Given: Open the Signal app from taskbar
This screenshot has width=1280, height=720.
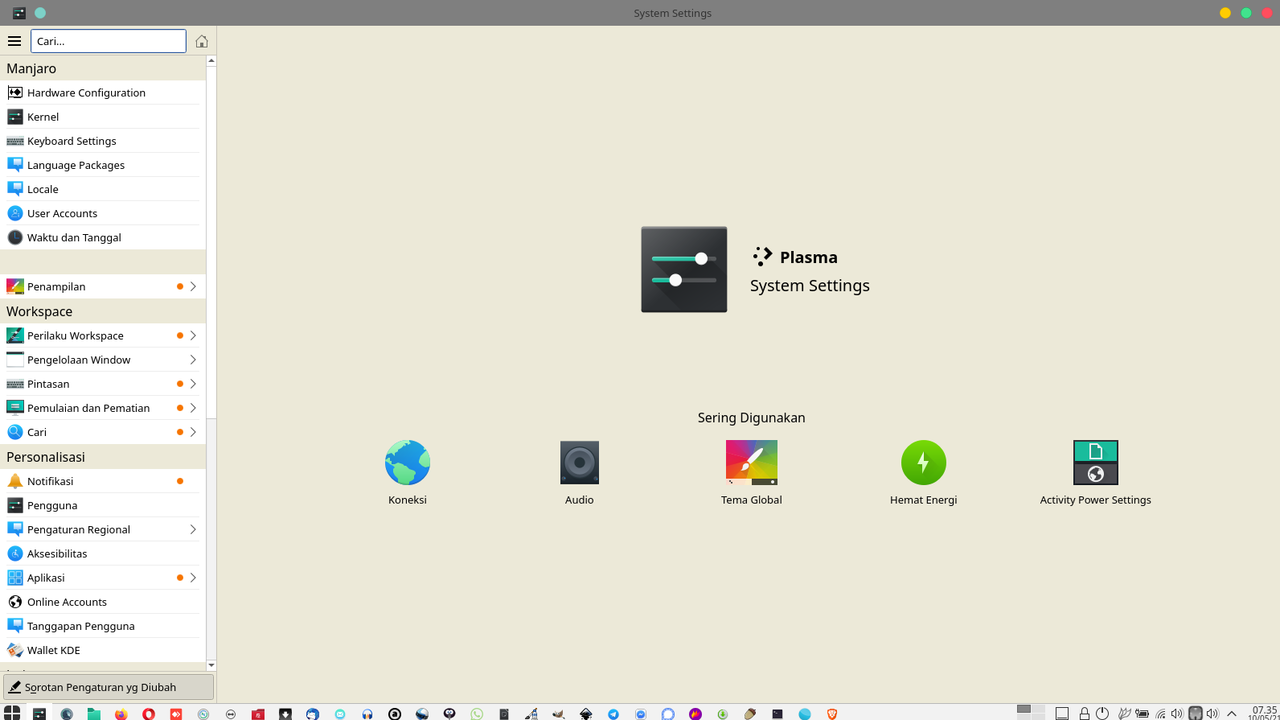Looking at the screenshot, I should coord(668,714).
